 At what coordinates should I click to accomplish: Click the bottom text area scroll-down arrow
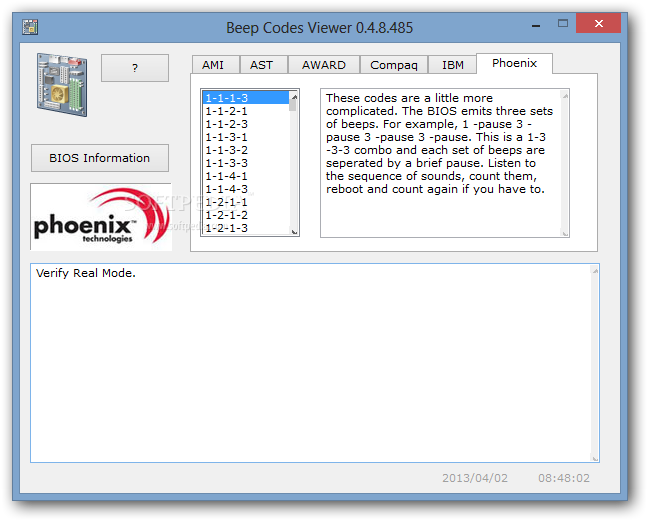pyautogui.click(x=595, y=458)
